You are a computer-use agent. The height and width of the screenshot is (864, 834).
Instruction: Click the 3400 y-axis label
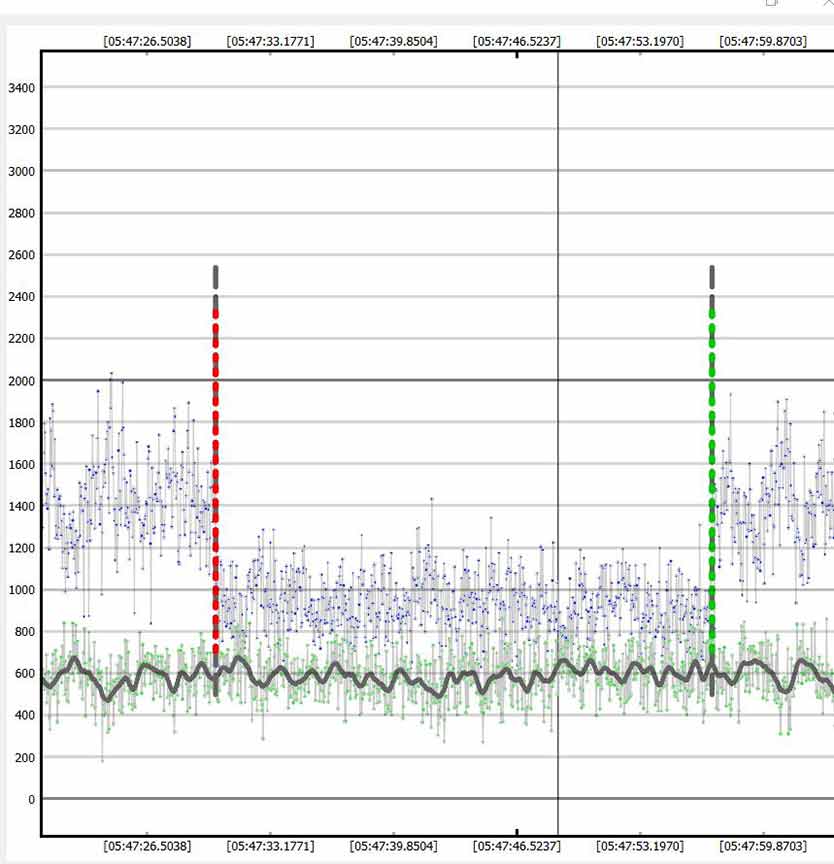[x=21, y=88]
